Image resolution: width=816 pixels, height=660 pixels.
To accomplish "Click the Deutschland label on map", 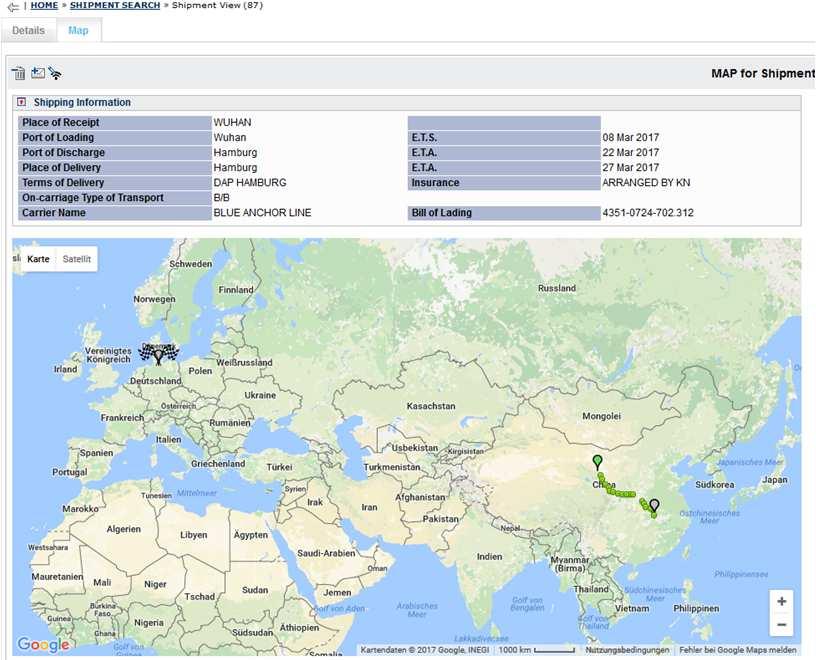I will click(x=156, y=380).
